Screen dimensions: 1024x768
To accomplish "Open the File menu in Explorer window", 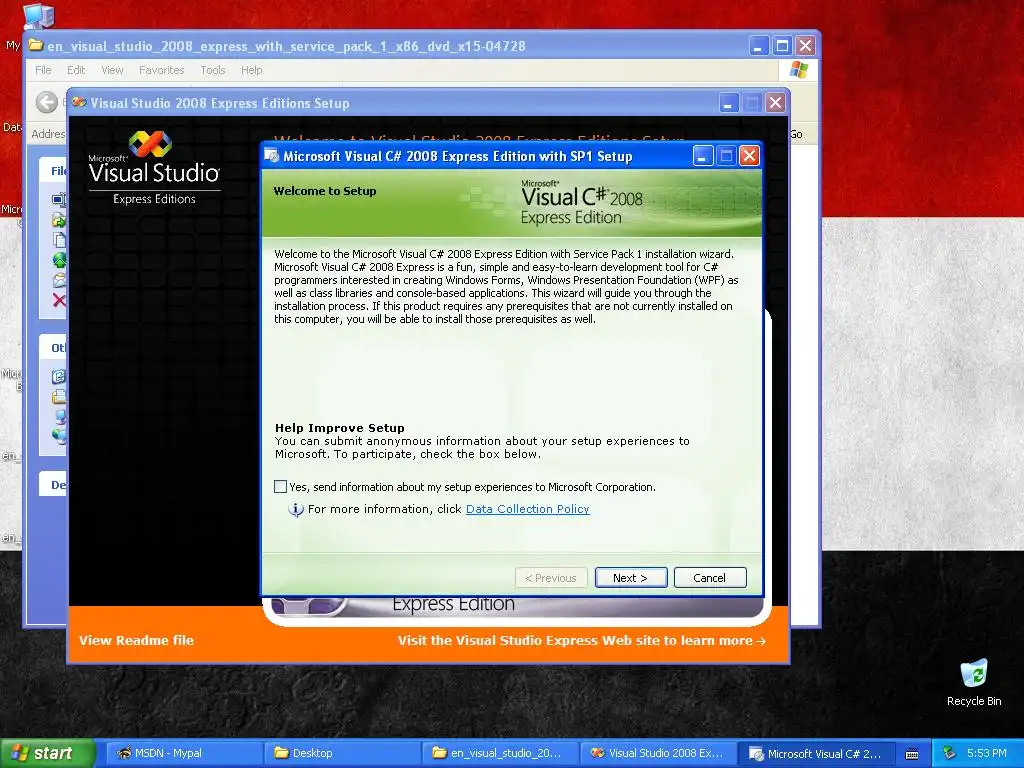I will click(43, 70).
